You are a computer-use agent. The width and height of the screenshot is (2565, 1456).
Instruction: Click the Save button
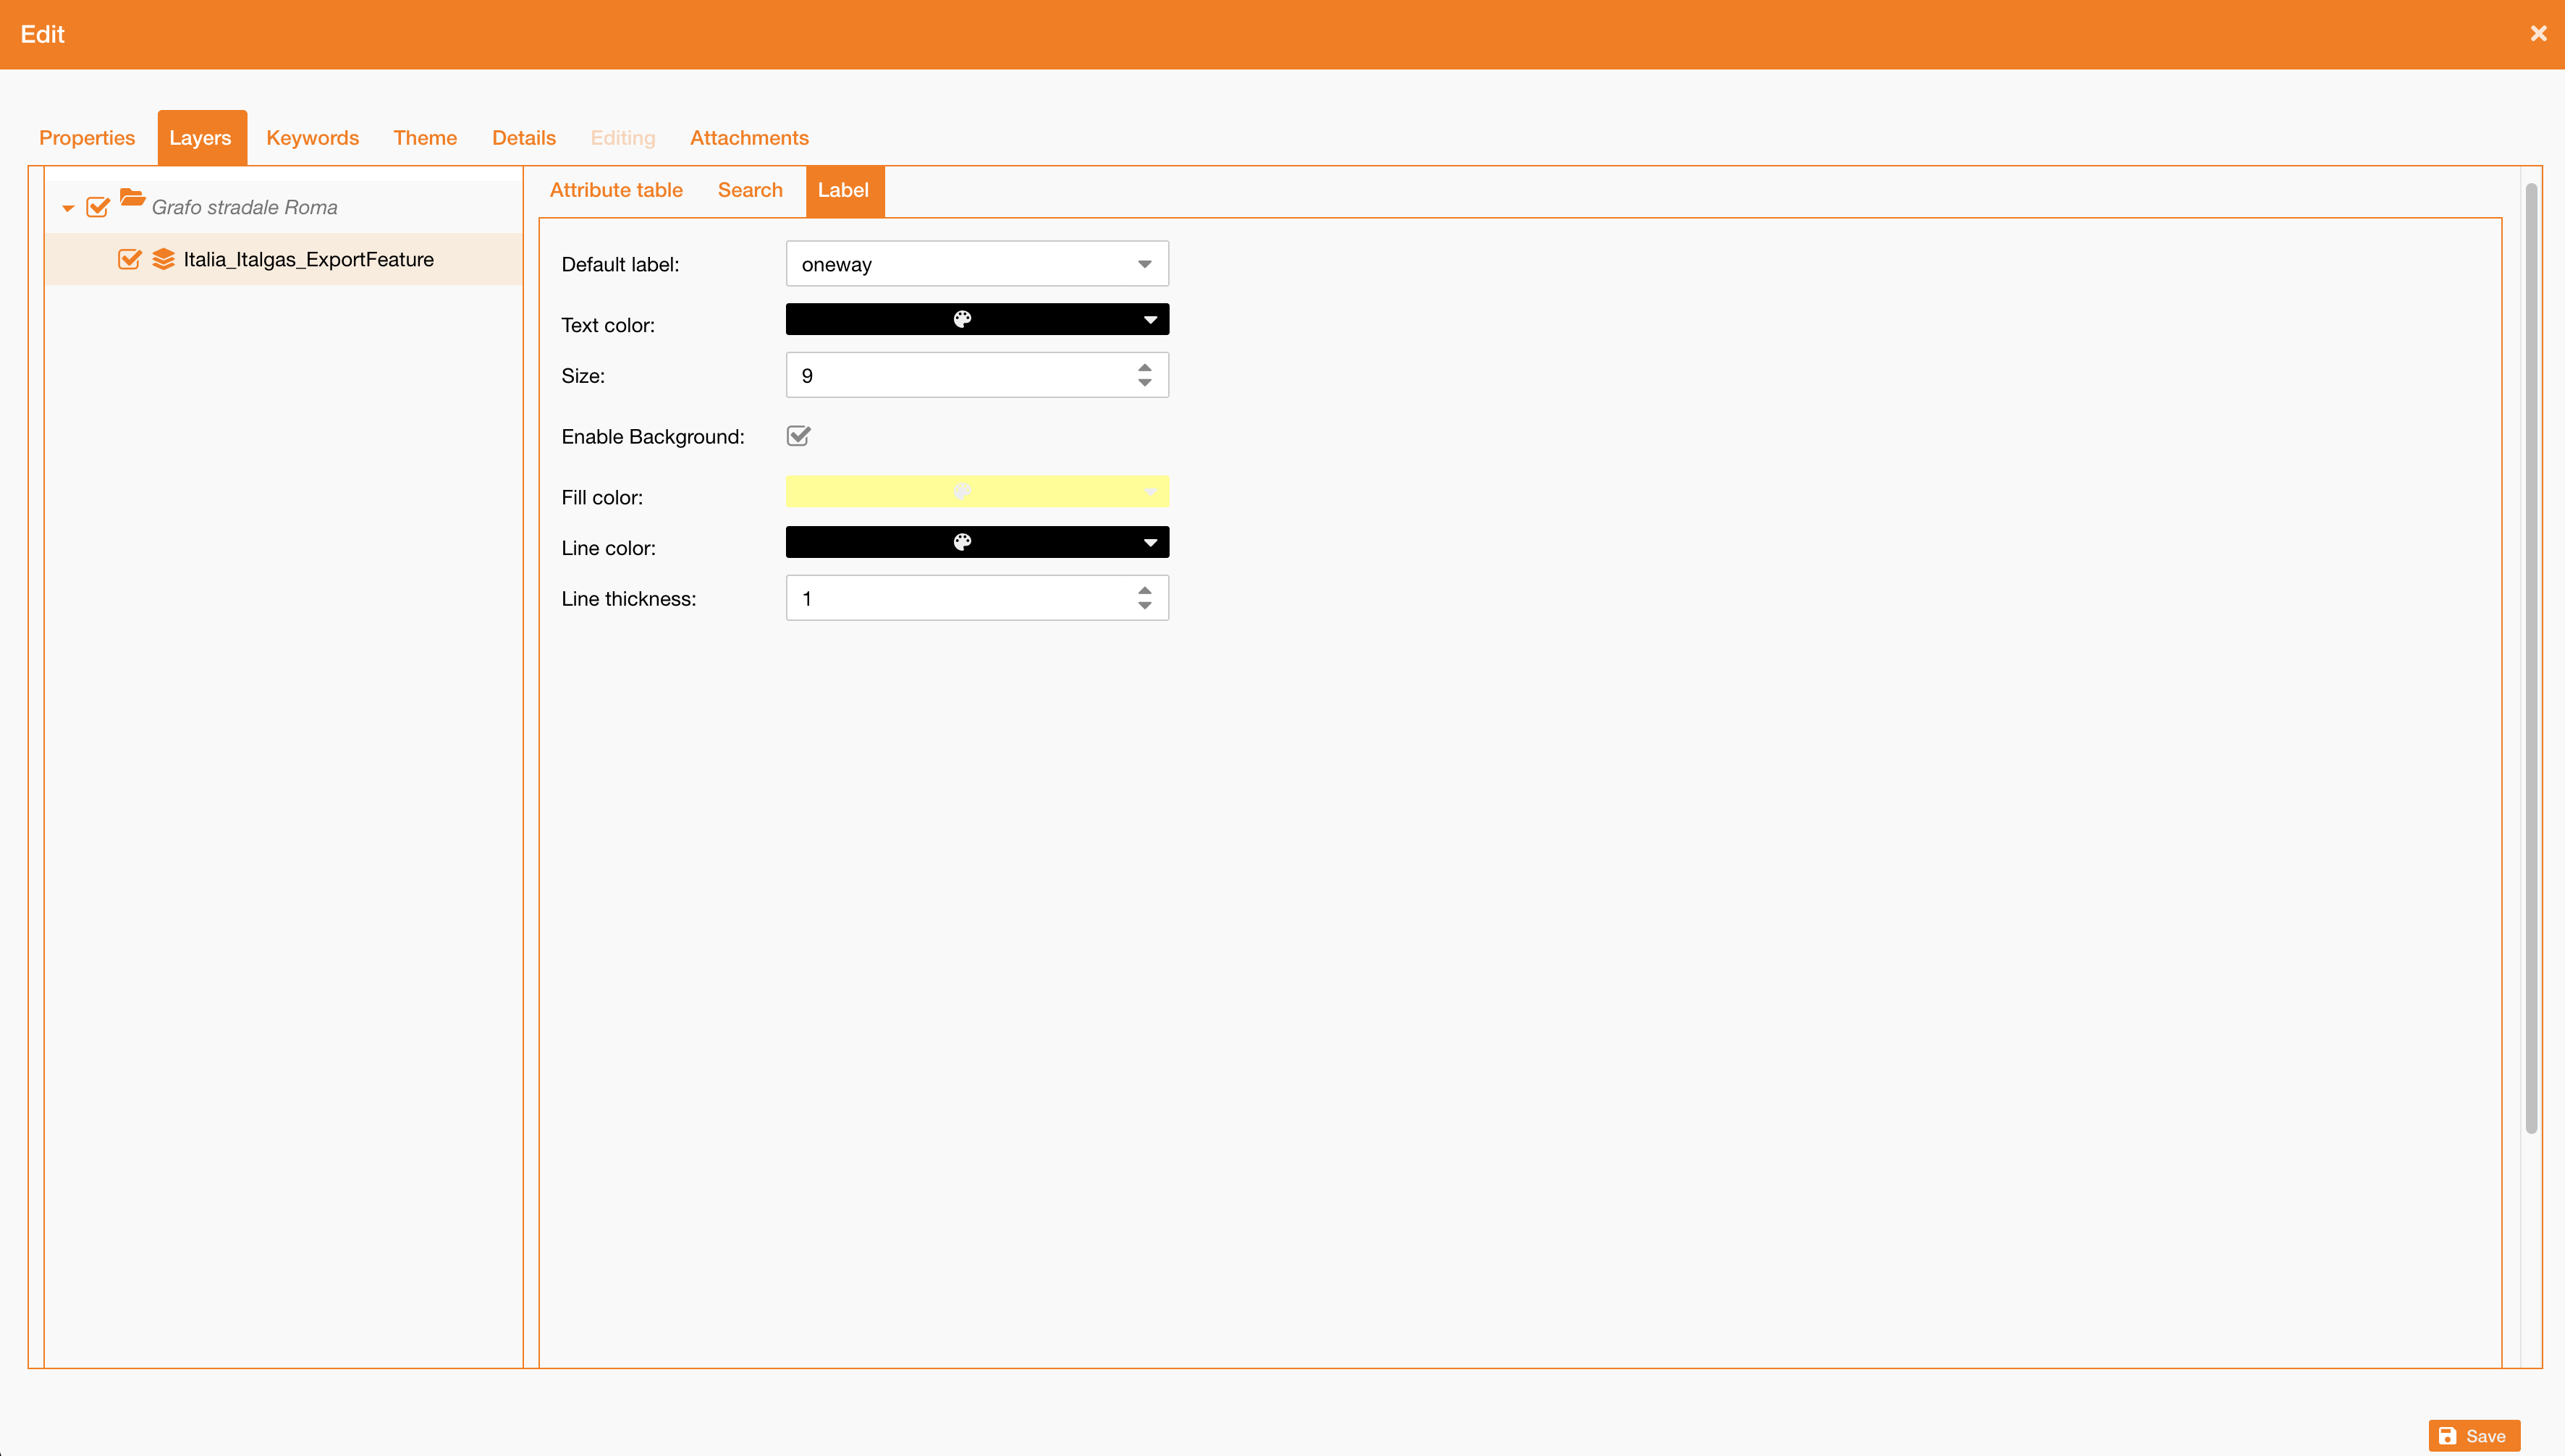pyautogui.click(x=2474, y=1436)
